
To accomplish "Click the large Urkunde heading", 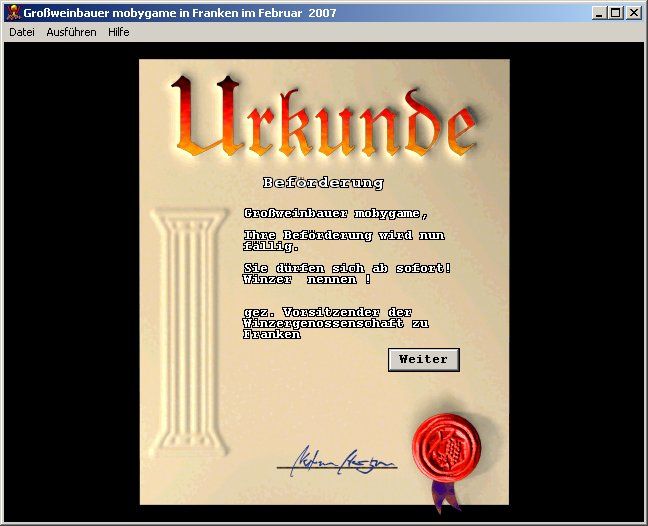I will (322, 120).
